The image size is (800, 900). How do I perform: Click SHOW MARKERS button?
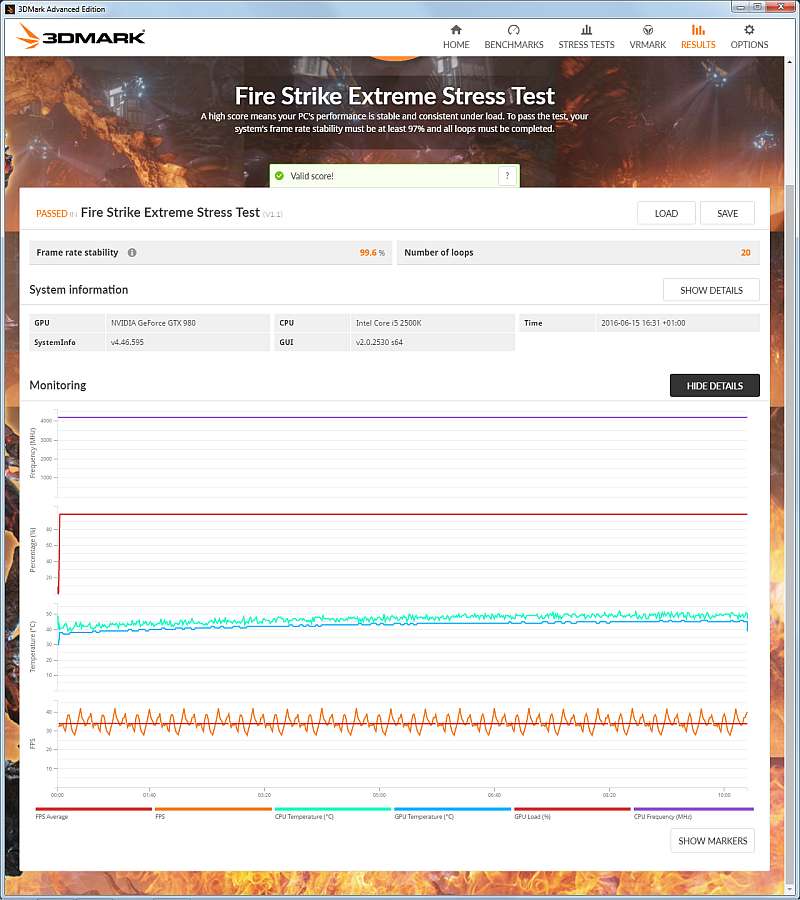tap(713, 840)
